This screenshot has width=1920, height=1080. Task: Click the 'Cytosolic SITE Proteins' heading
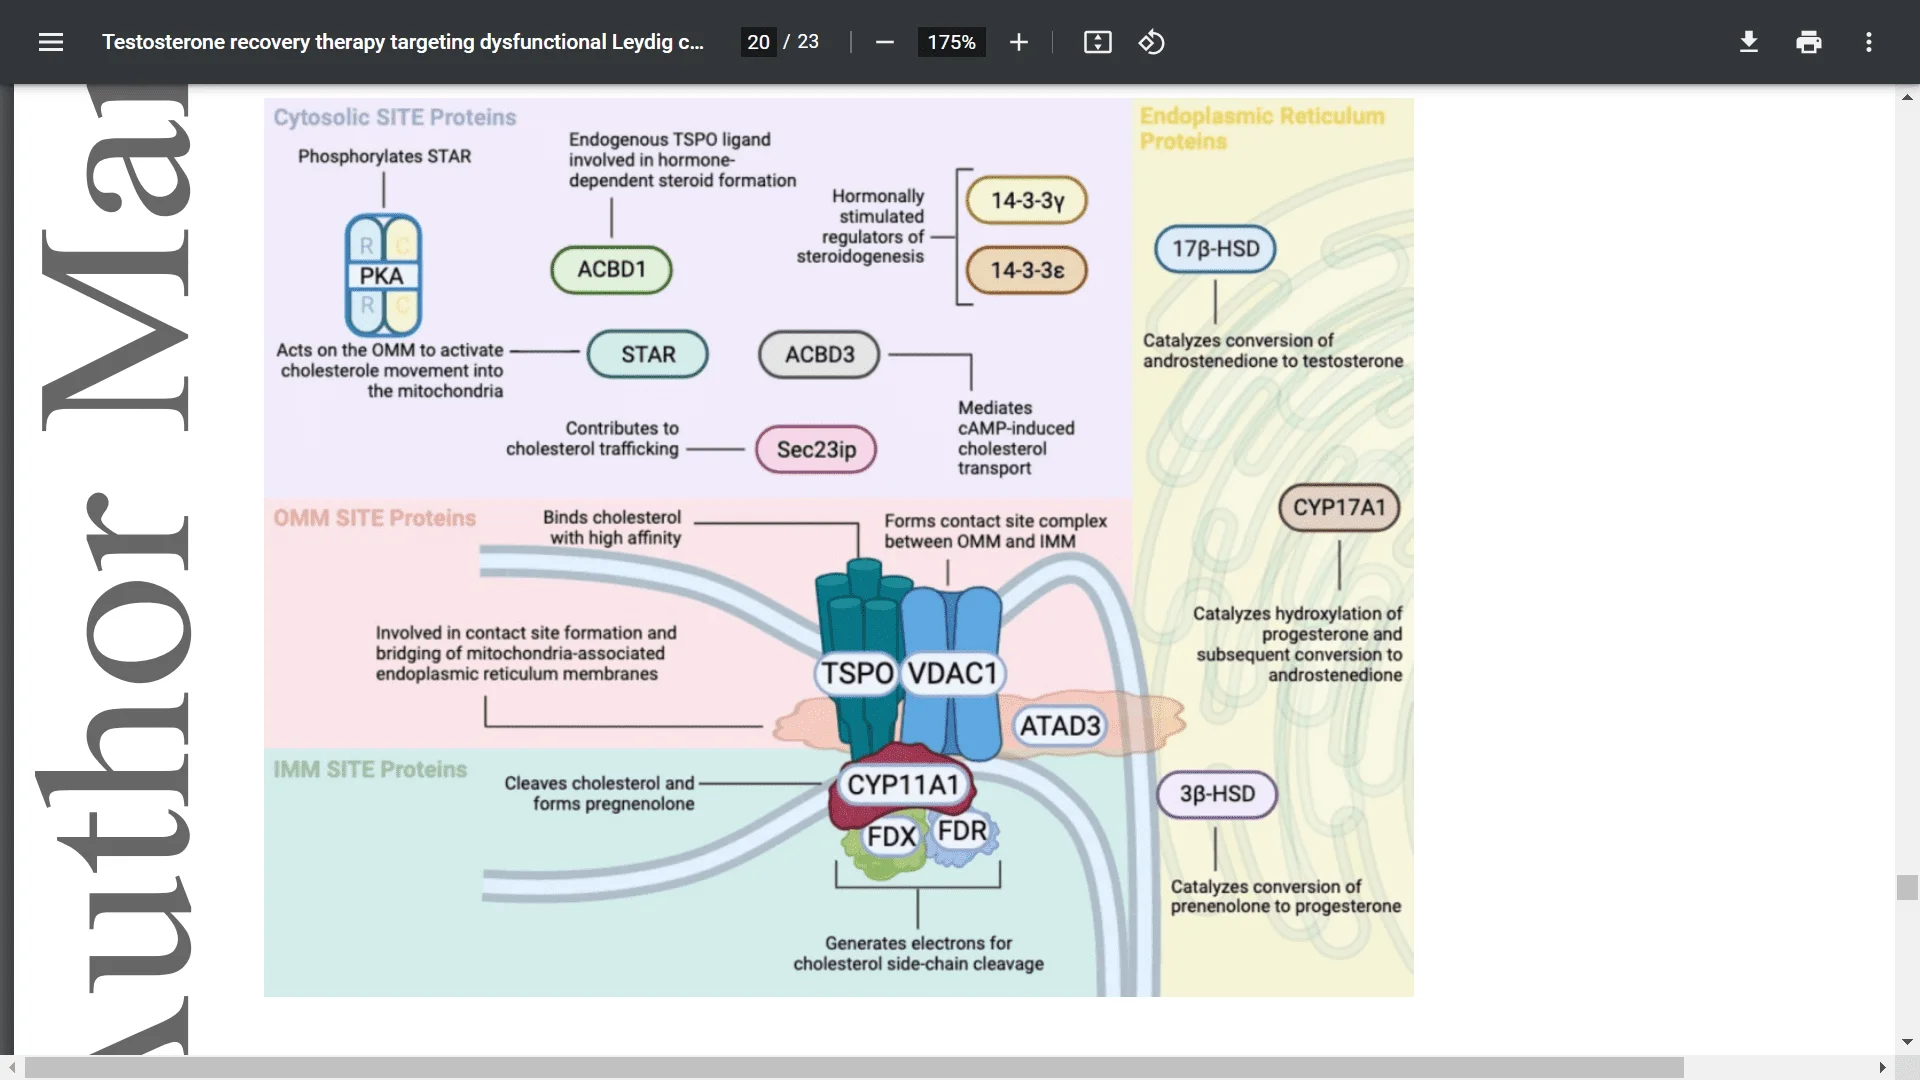pyautogui.click(x=395, y=117)
